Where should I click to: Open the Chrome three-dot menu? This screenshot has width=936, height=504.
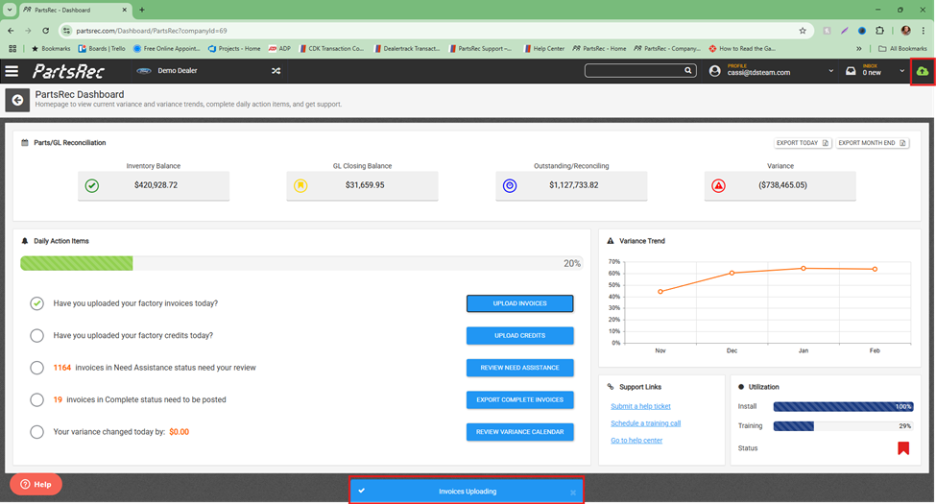[x=923, y=30]
